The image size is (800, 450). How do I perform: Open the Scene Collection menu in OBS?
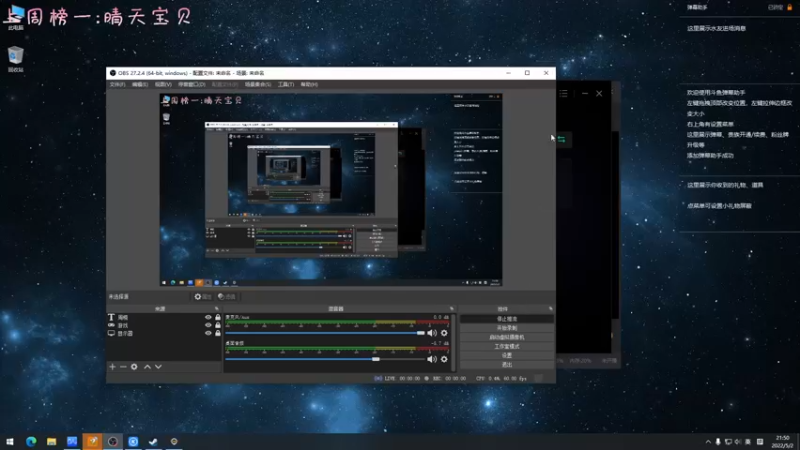point(258,85)
